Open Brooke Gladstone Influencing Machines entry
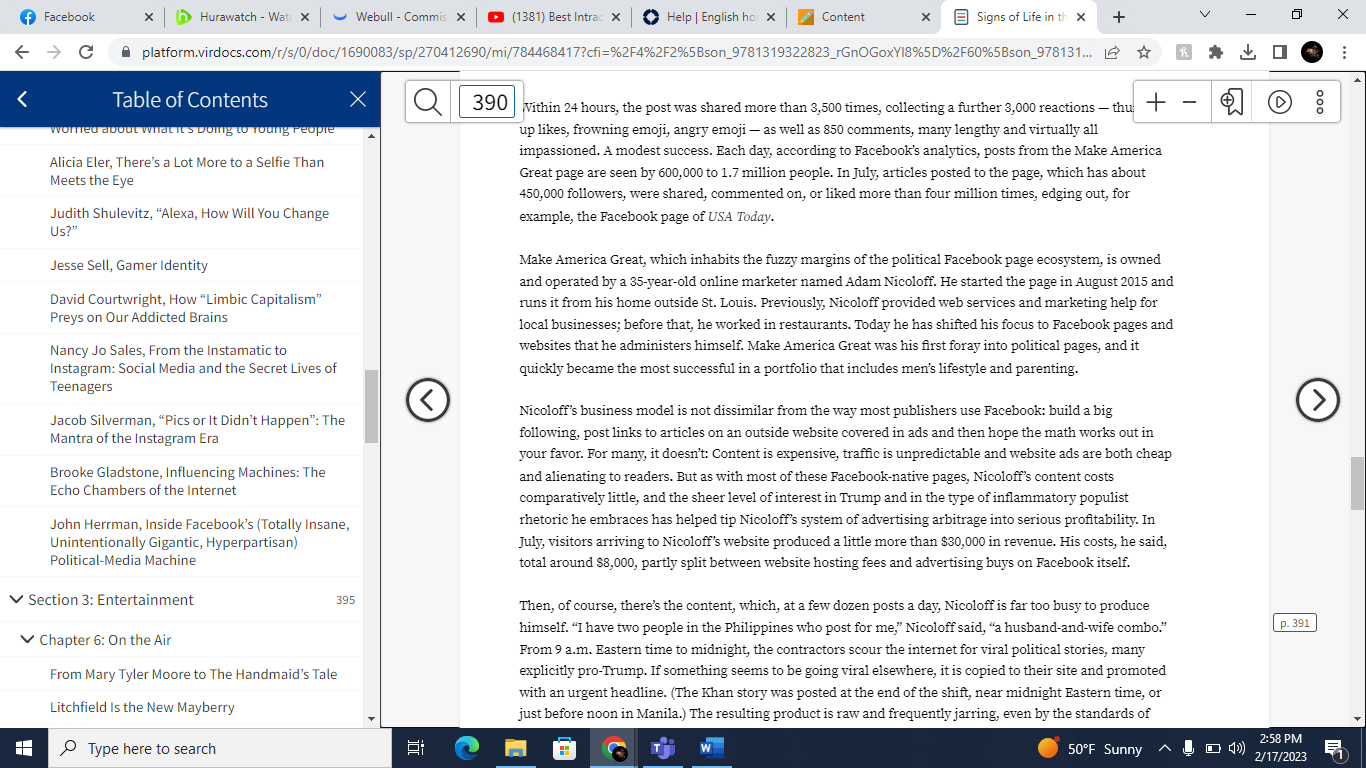The image size is (1366, 768). click(x=188, y=481)
